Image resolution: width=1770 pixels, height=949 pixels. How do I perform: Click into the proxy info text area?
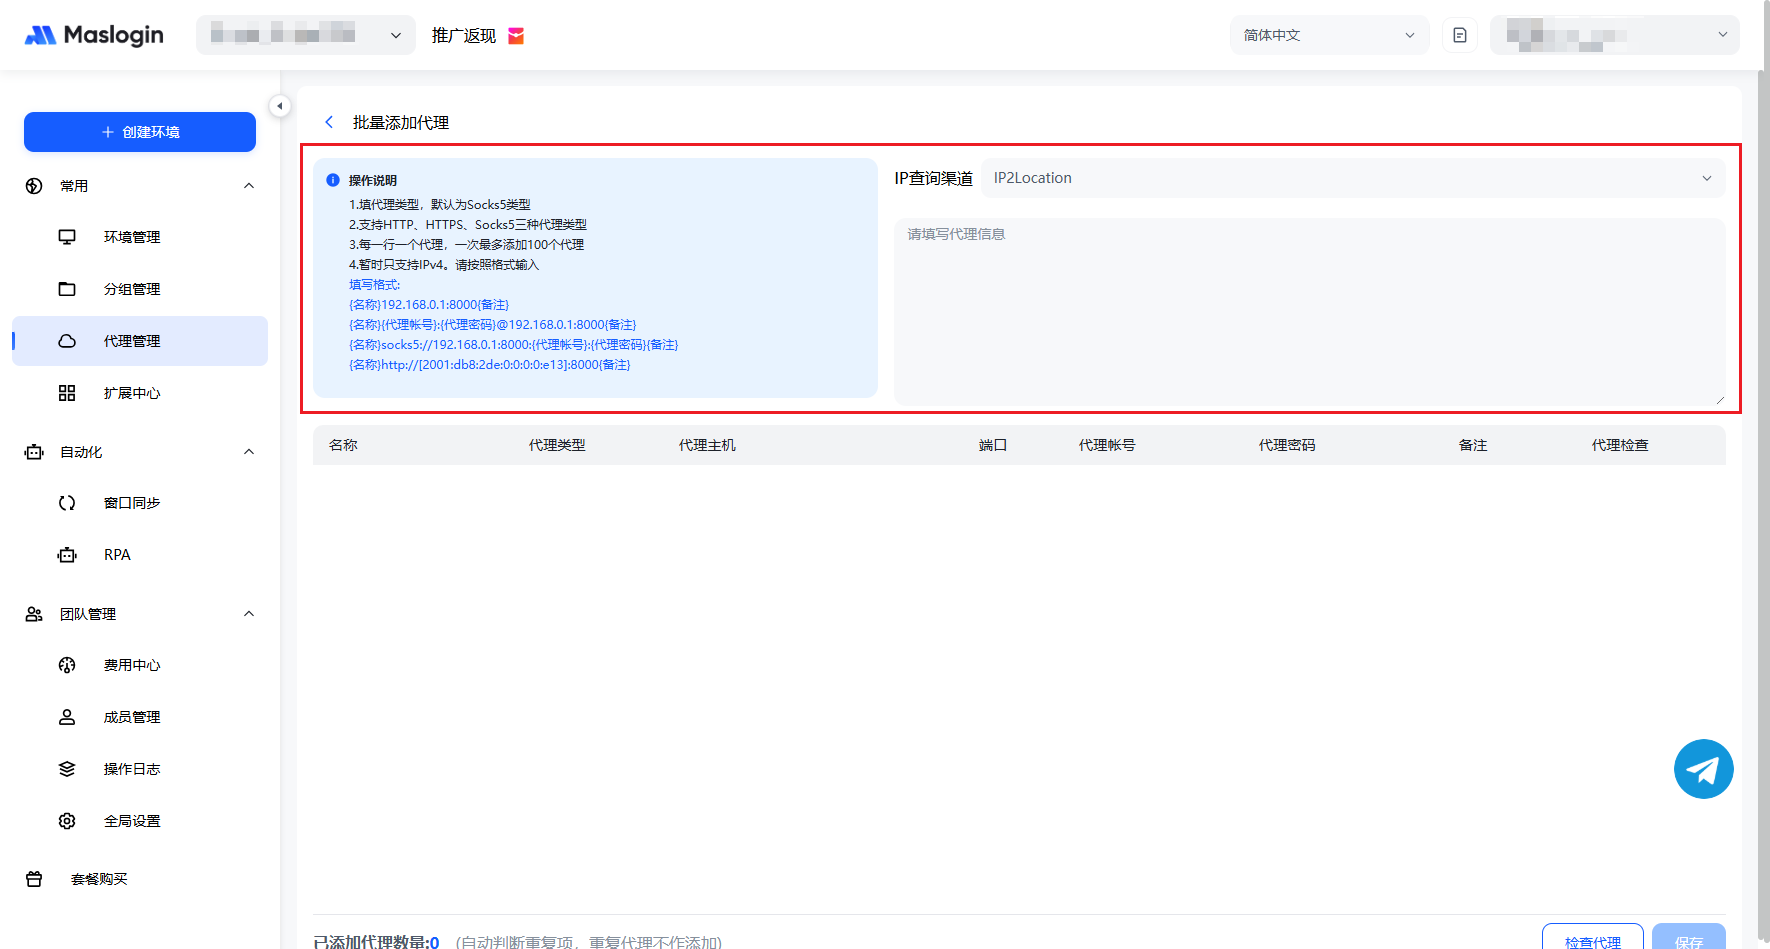pyautogui.click(x=1309, y=310)
